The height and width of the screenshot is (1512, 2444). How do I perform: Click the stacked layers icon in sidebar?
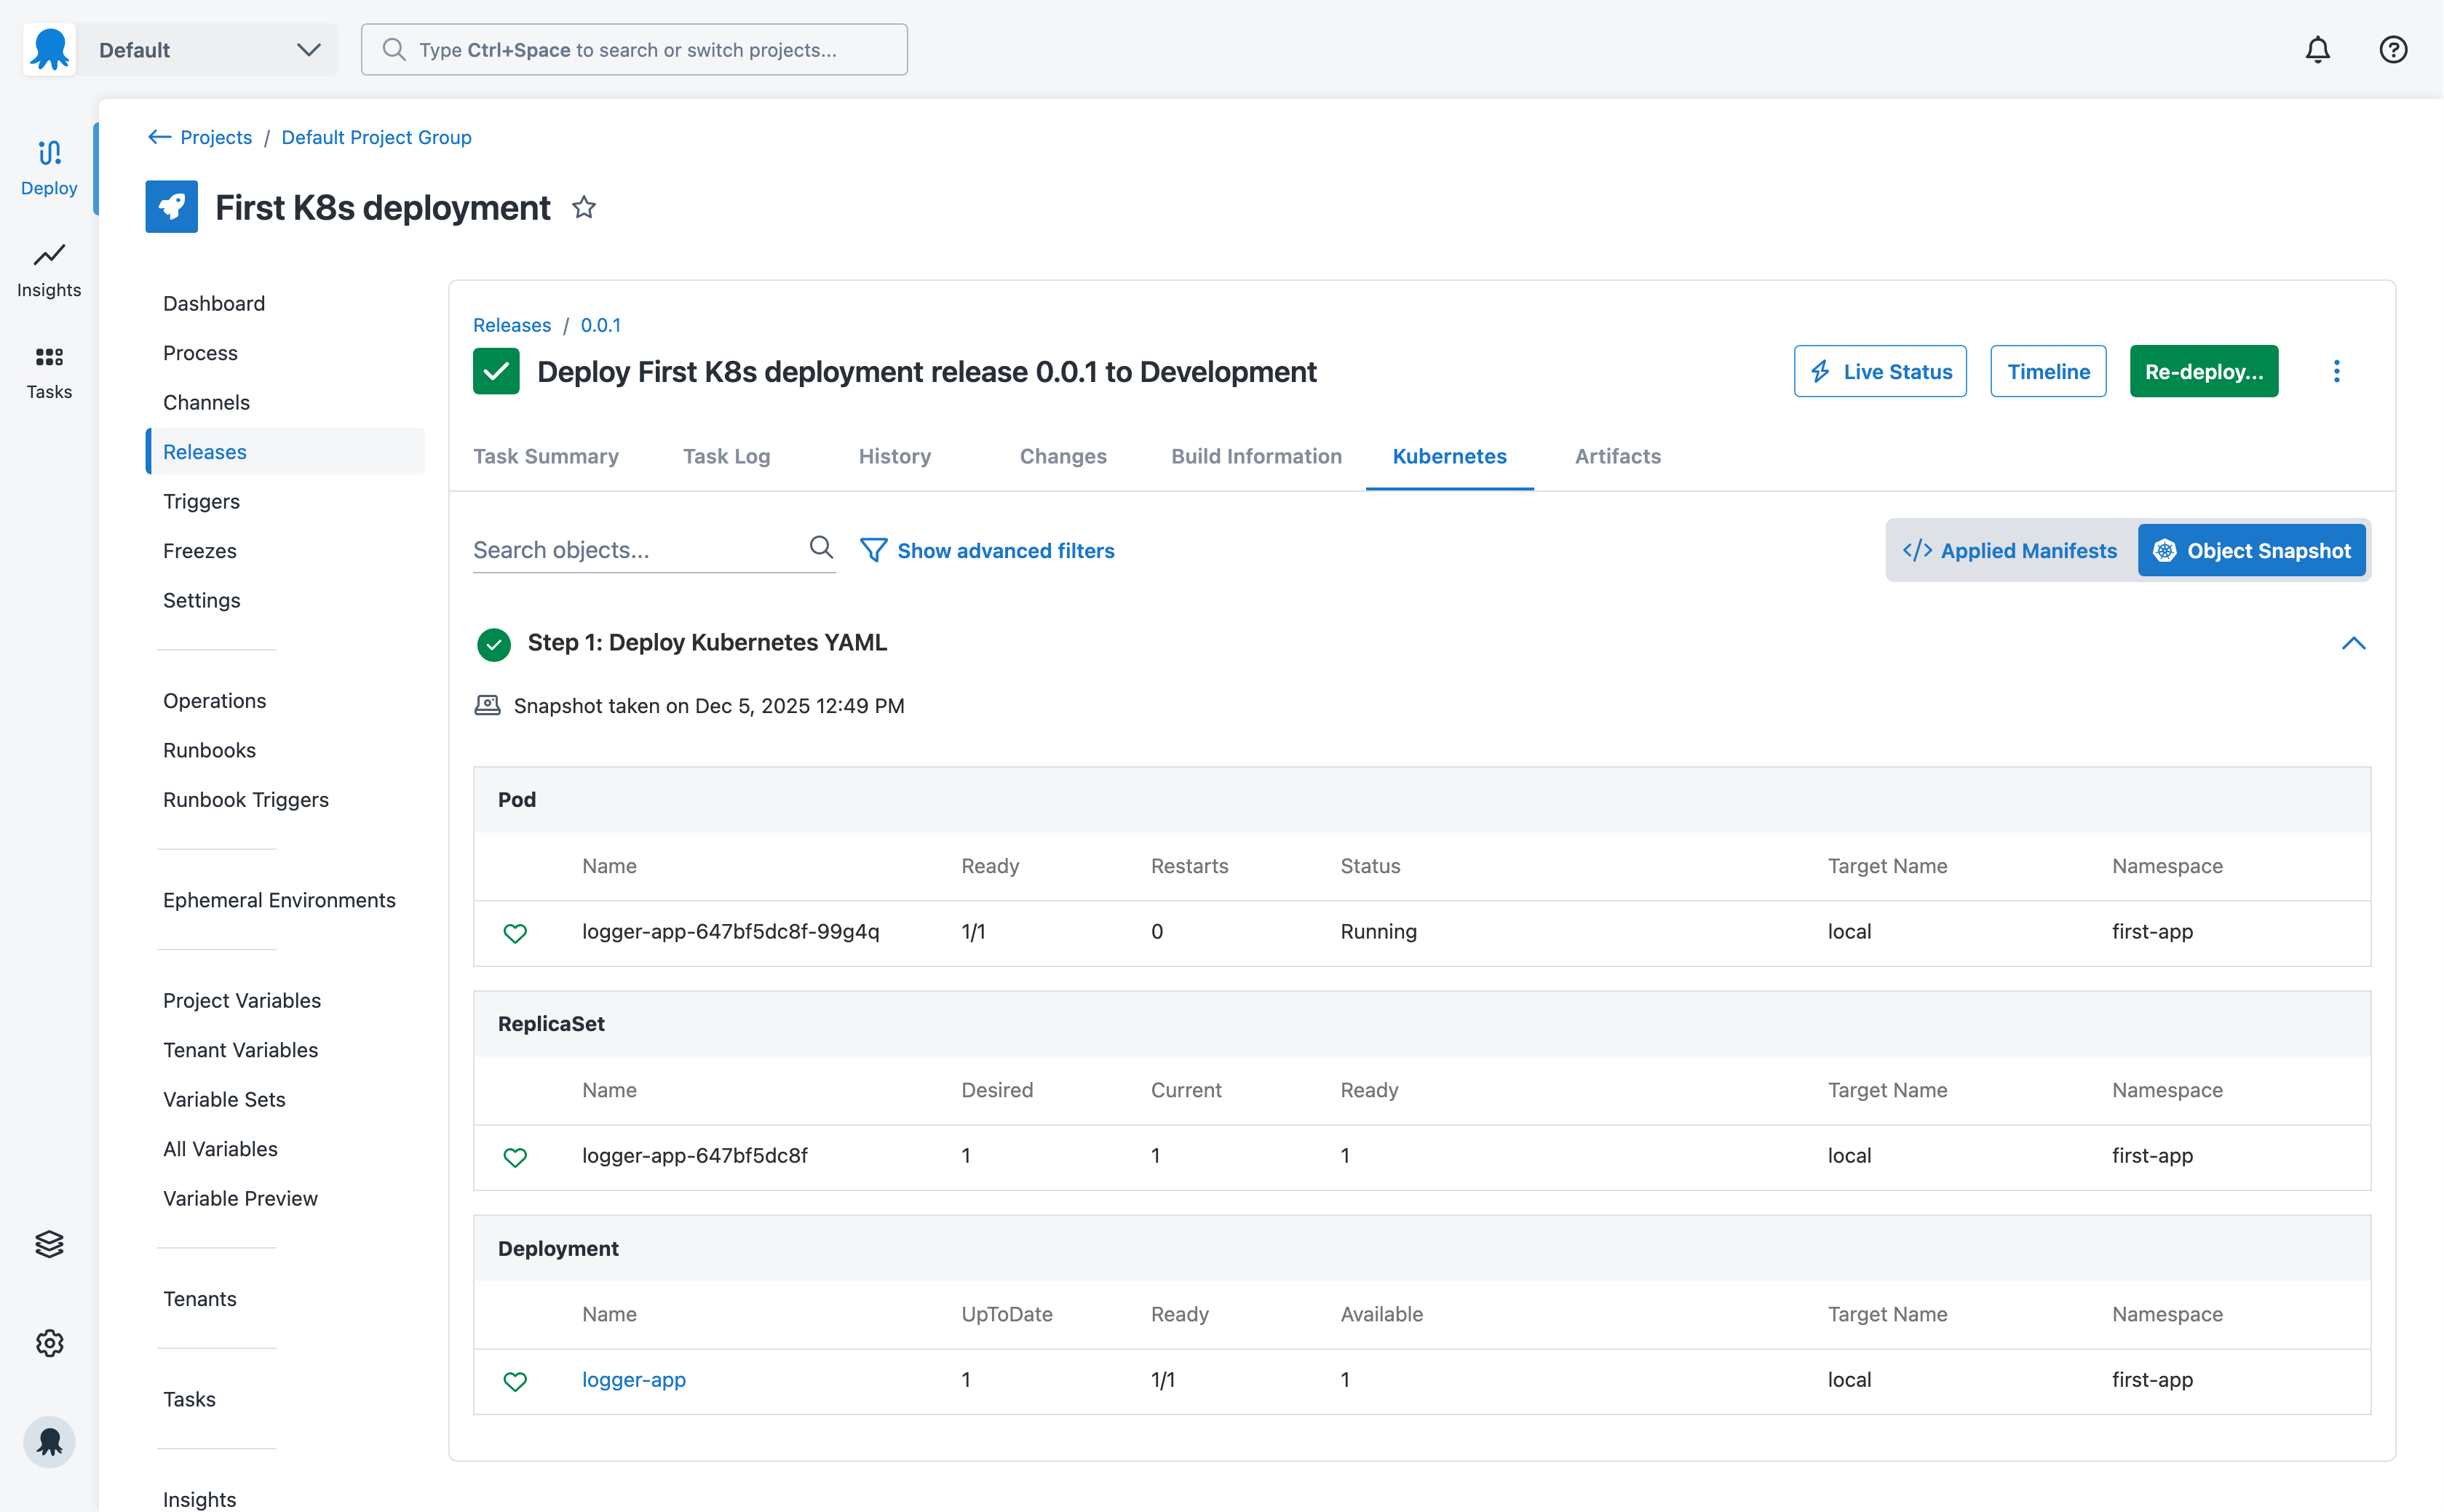49,1243
